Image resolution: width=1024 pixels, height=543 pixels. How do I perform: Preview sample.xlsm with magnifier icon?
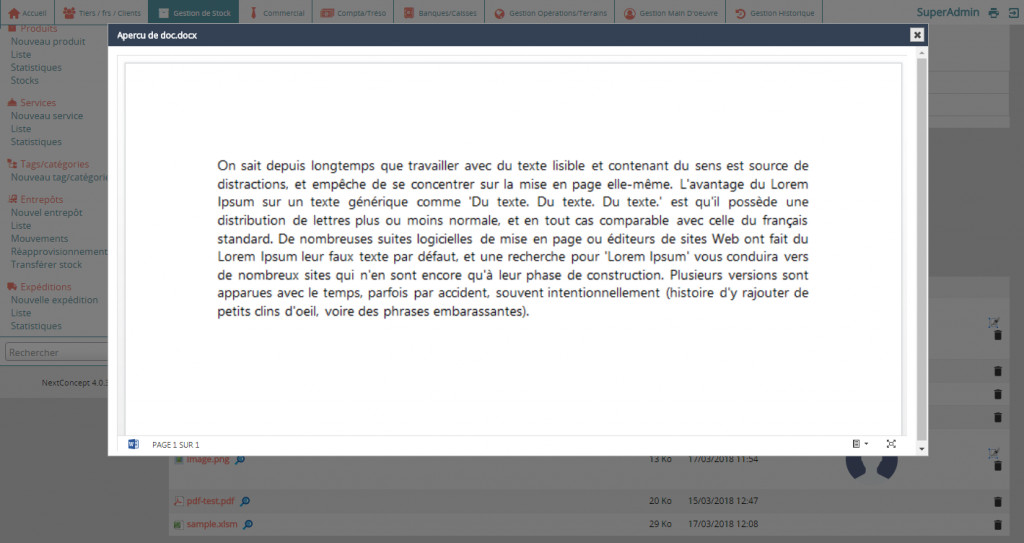248,524
